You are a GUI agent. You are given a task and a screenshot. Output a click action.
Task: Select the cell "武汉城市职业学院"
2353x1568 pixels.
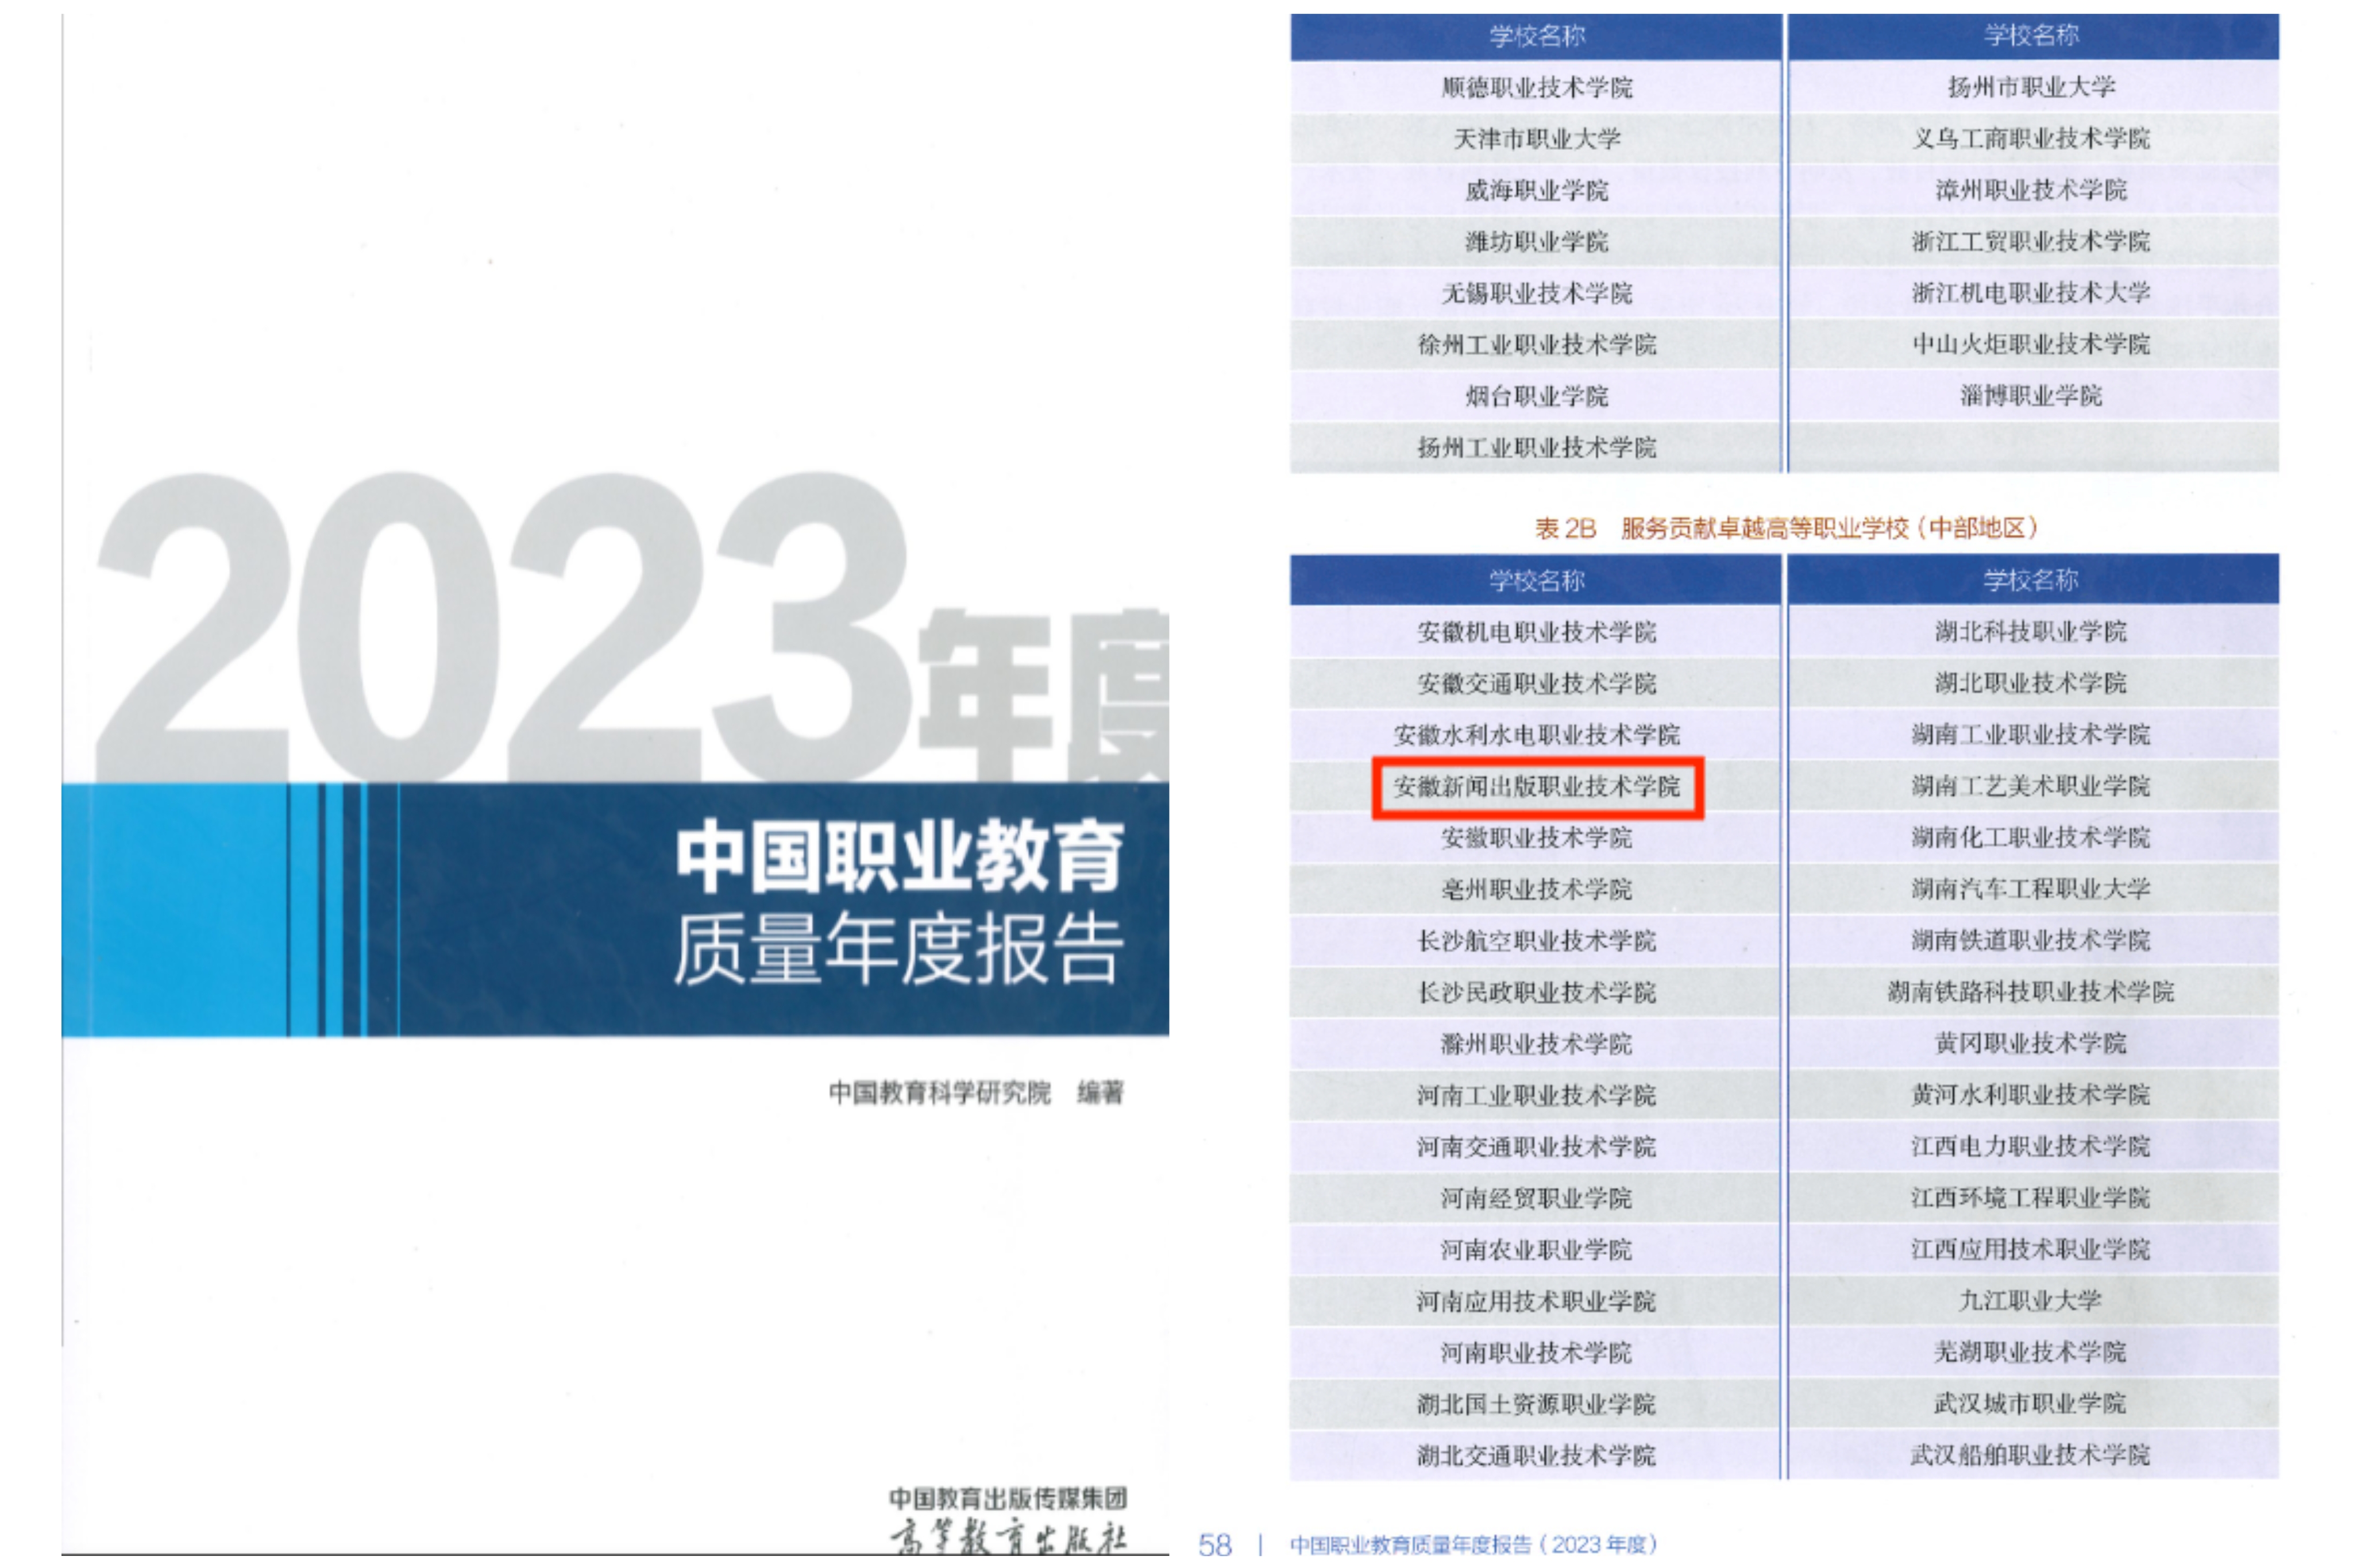pyautogui.click(x=2030, y=1404)
